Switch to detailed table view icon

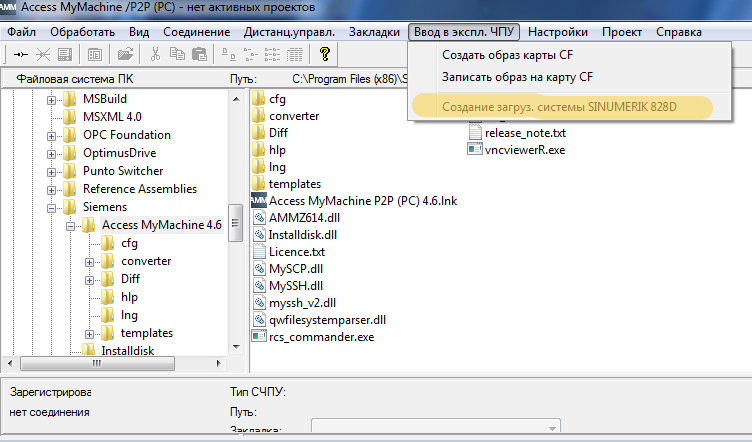(x=293, y=54)
